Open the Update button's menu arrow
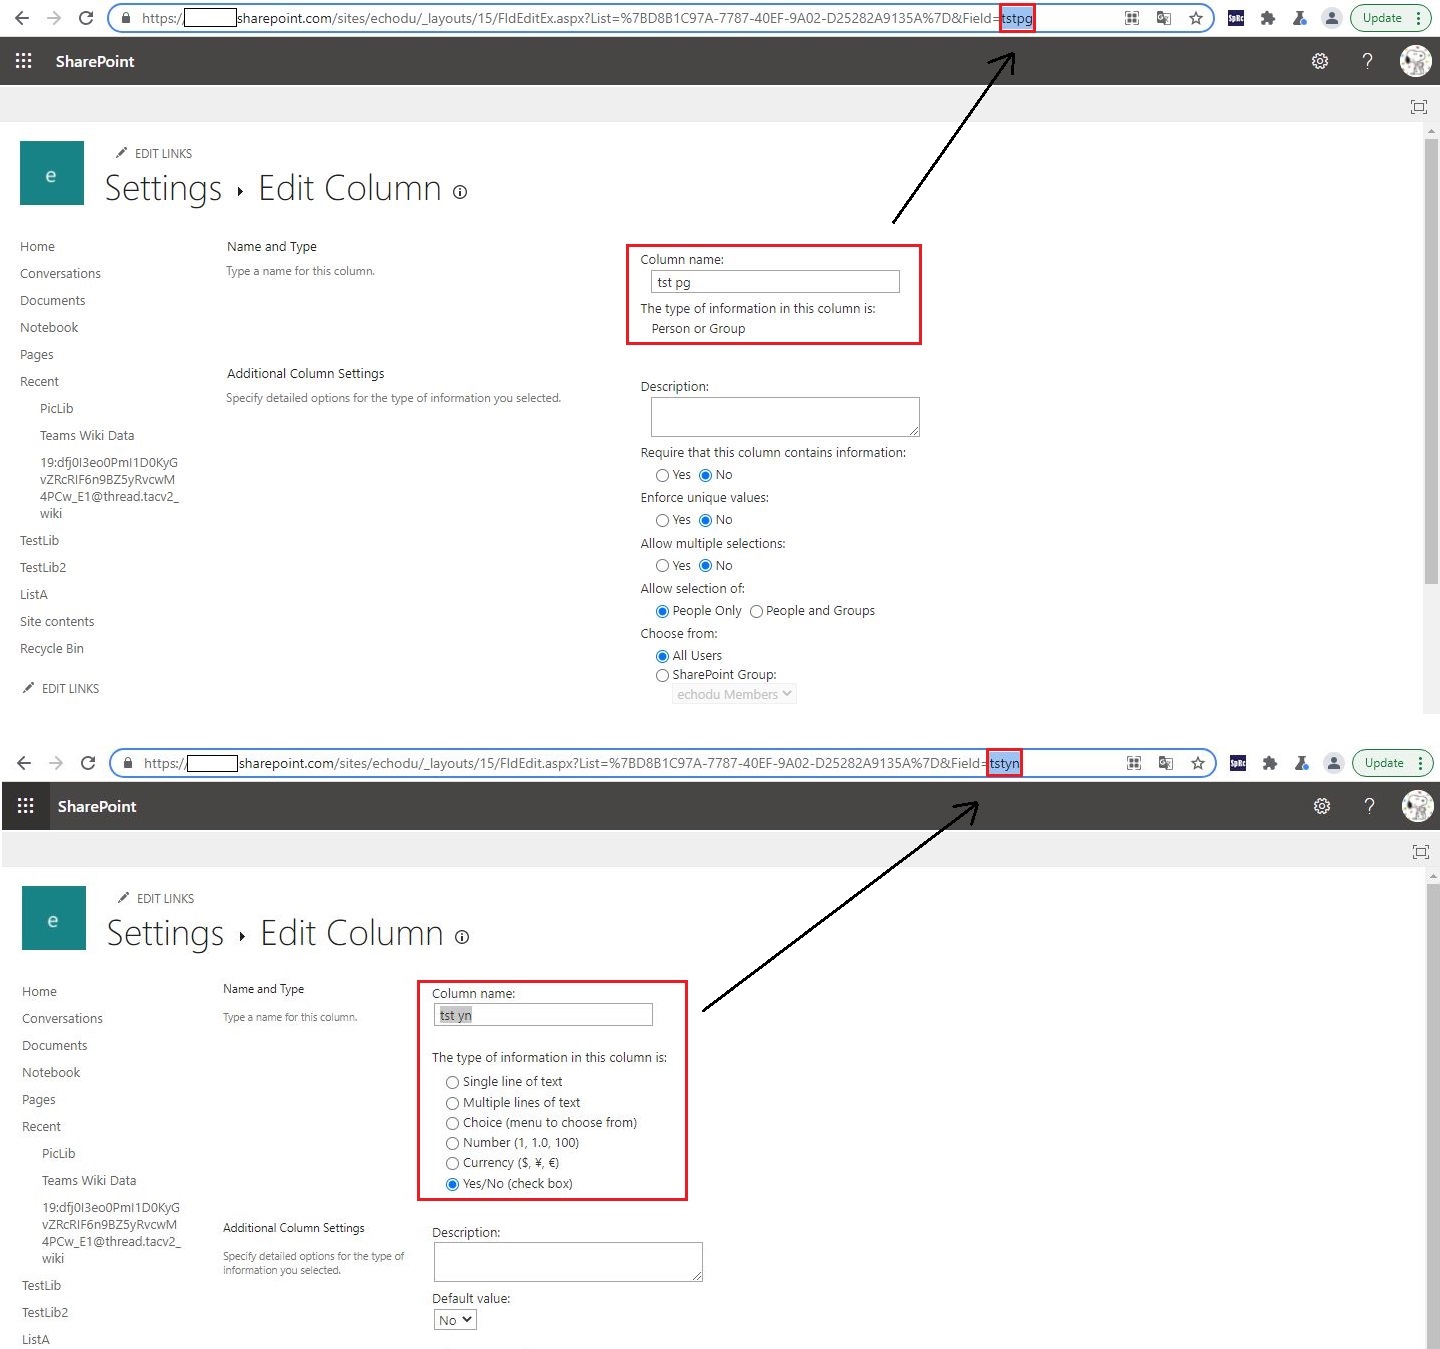This screenshot has height=1349, width=1440. tap(1419, 18)
